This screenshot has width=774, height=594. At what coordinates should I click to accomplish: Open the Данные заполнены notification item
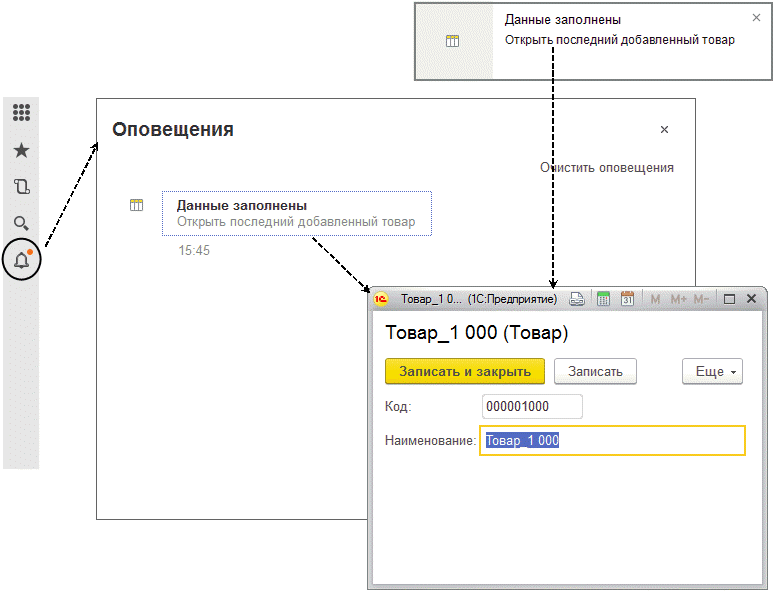click(297, 213)
